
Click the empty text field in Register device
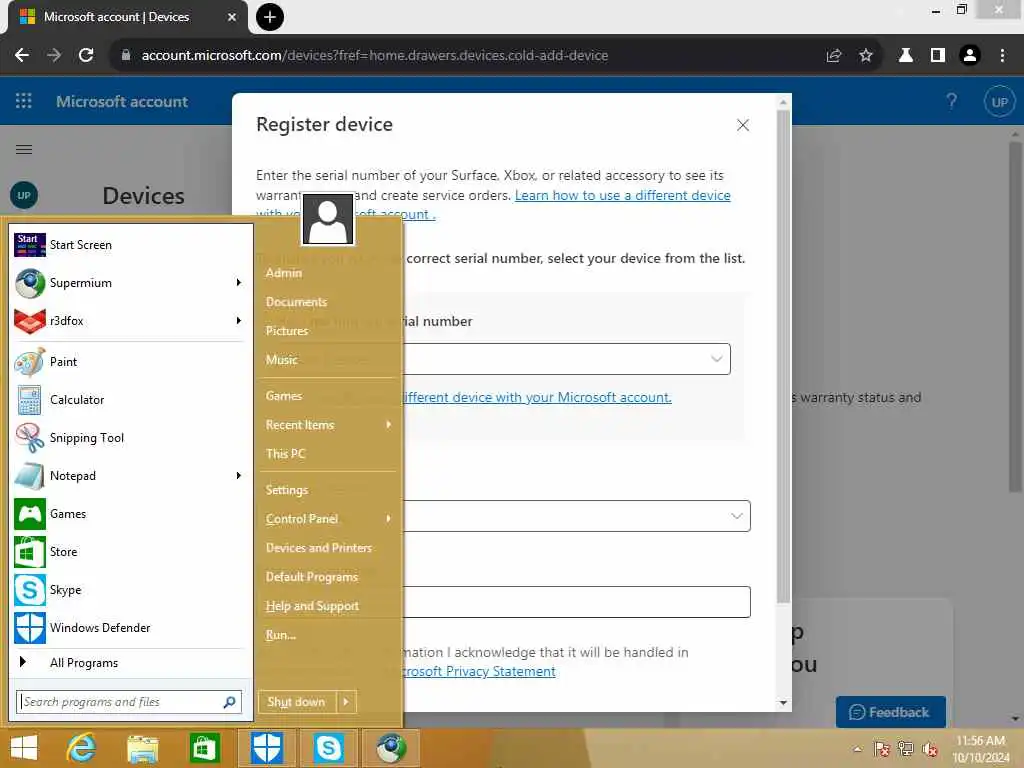(576, 602)
